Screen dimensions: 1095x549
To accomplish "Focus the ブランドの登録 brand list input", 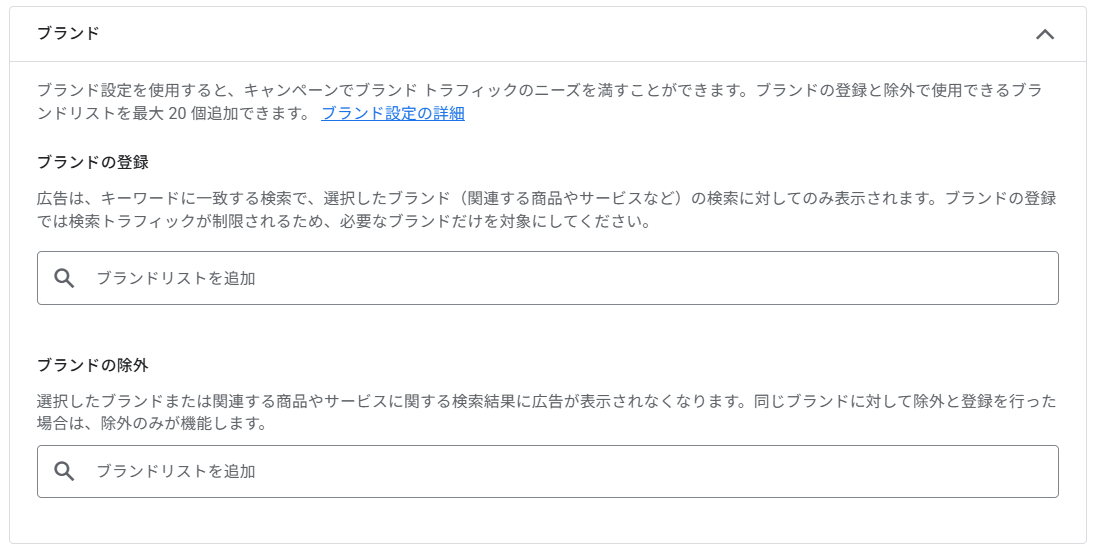I will [x=560, y=278].
